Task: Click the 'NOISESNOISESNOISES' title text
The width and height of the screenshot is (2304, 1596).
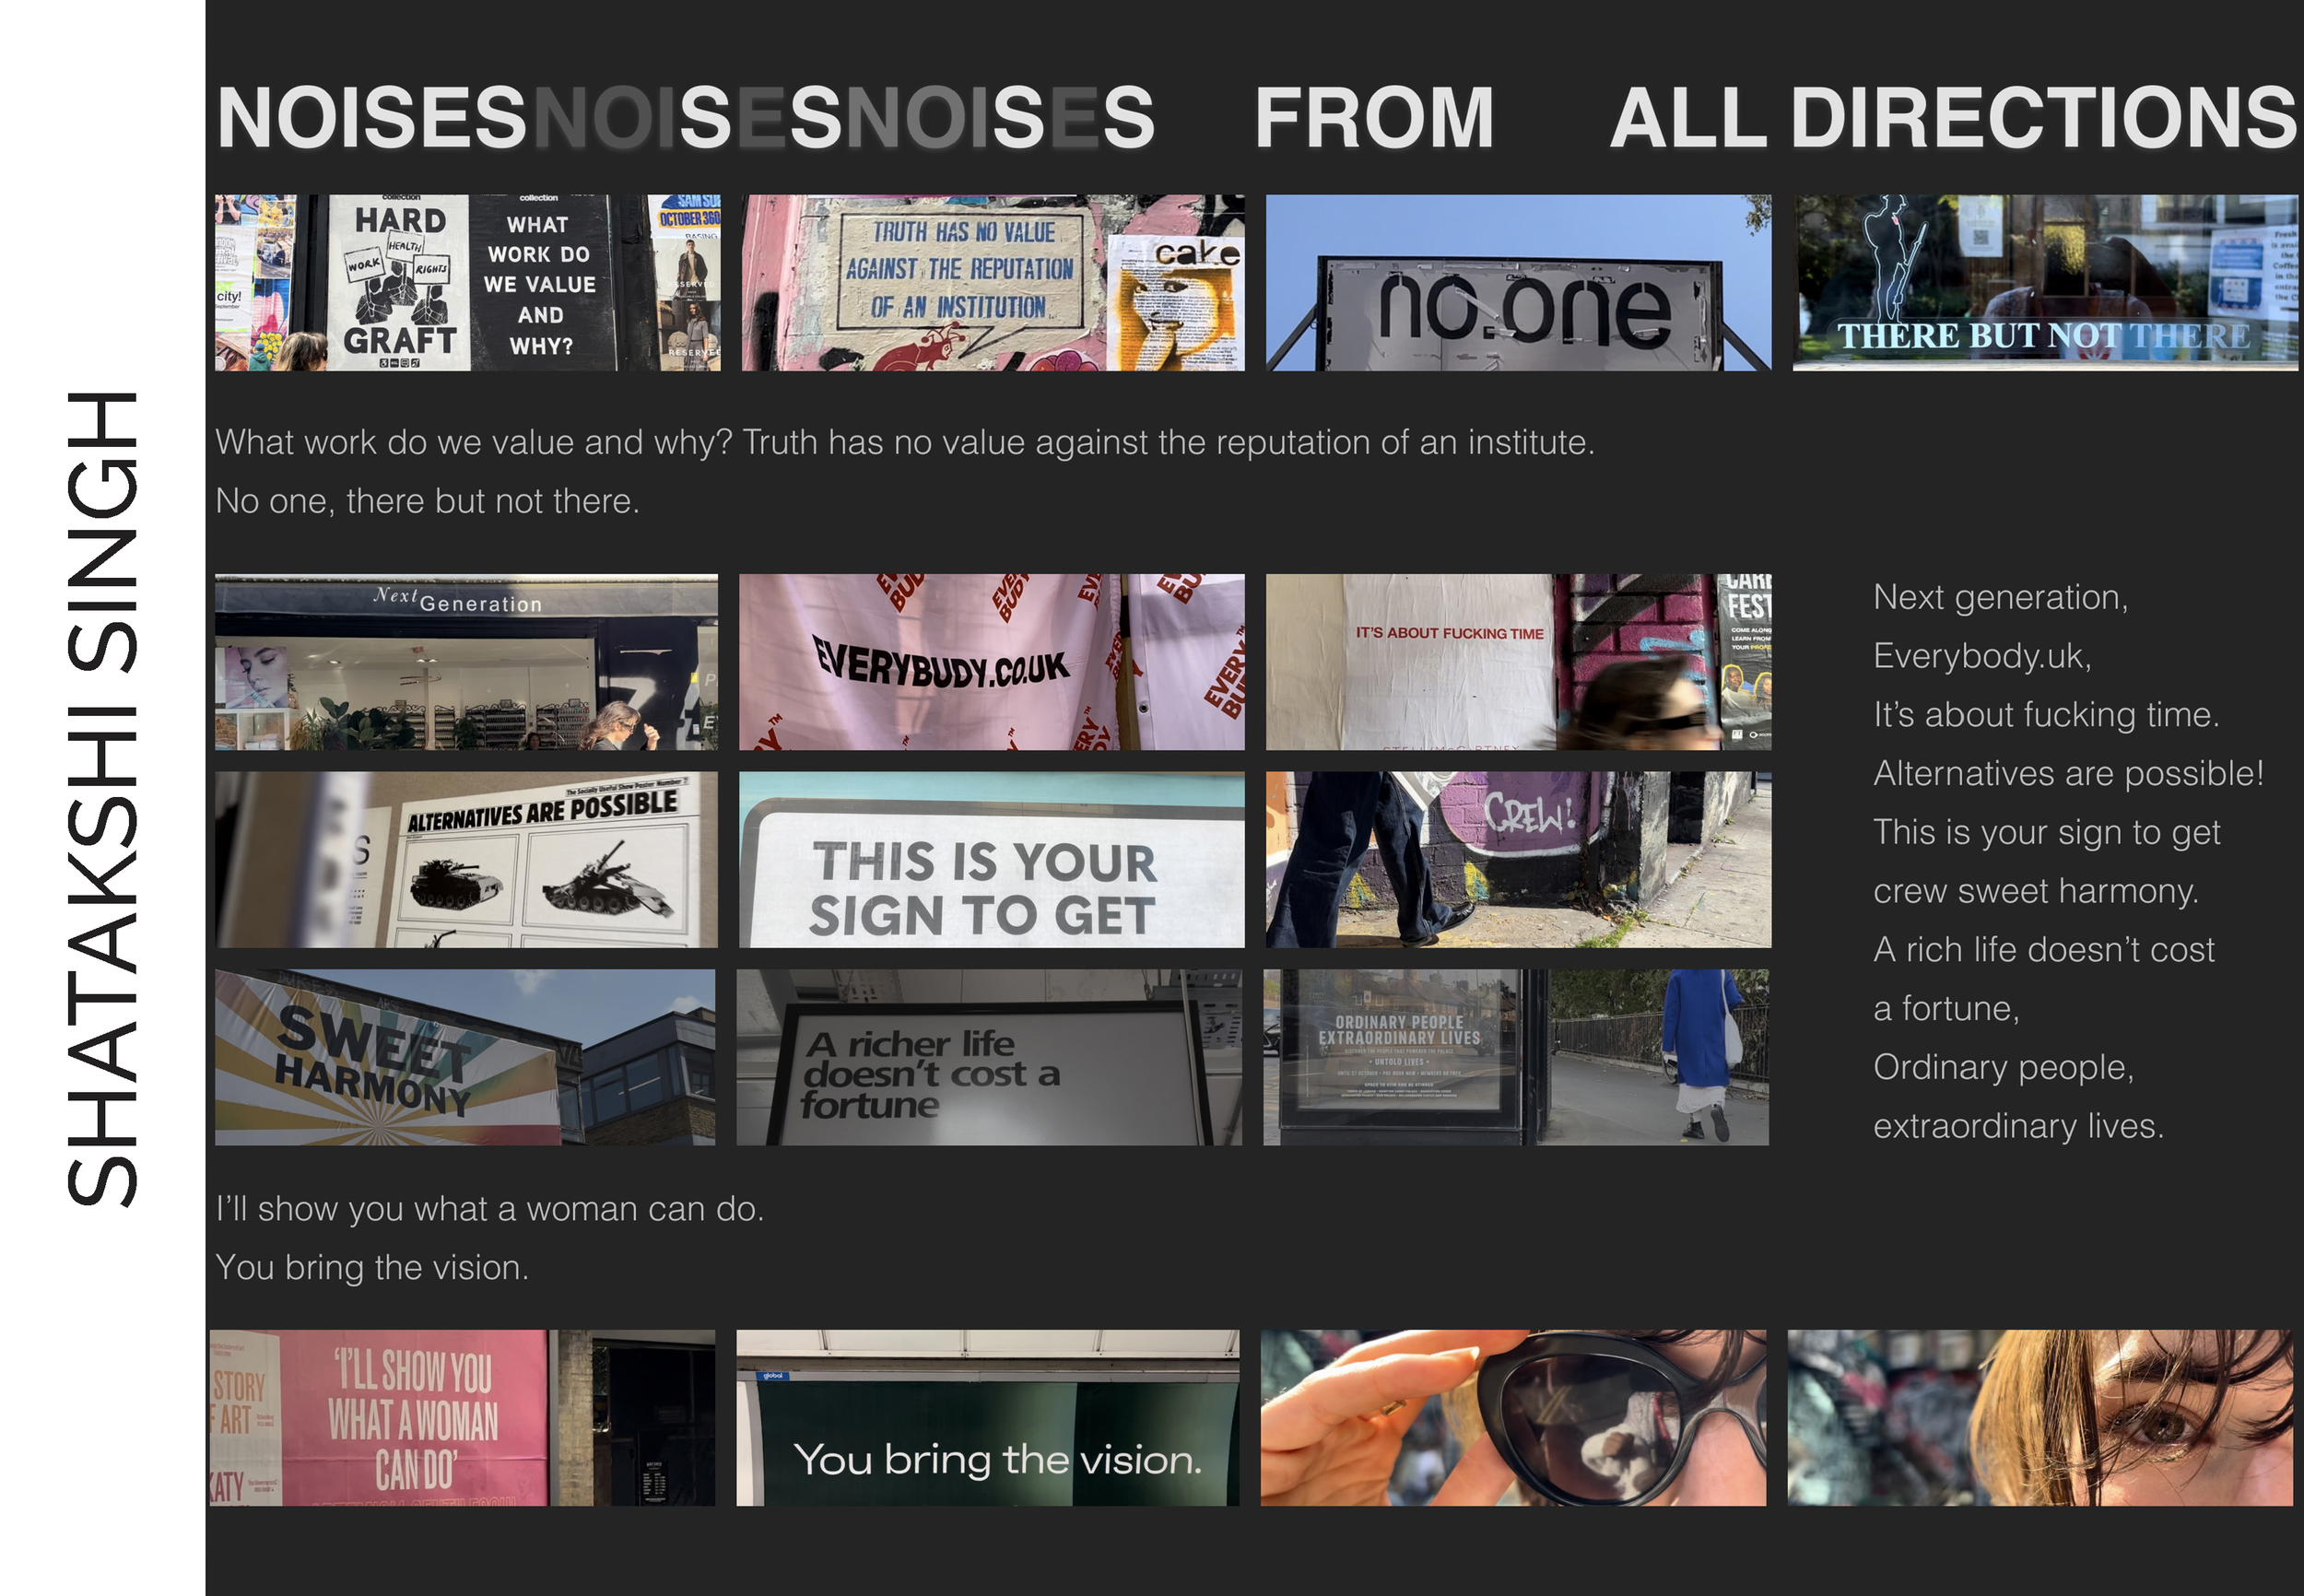Action: 685,118
